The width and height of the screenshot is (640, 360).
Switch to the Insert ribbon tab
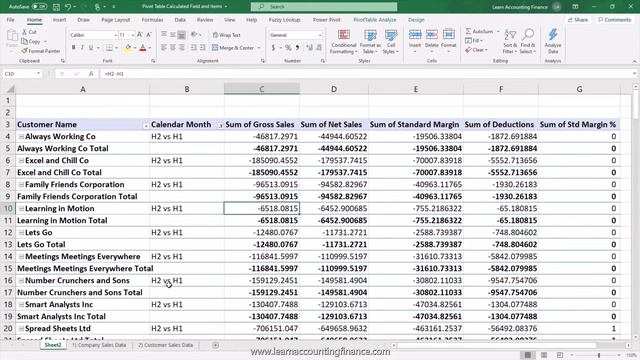tap(60, 20)
